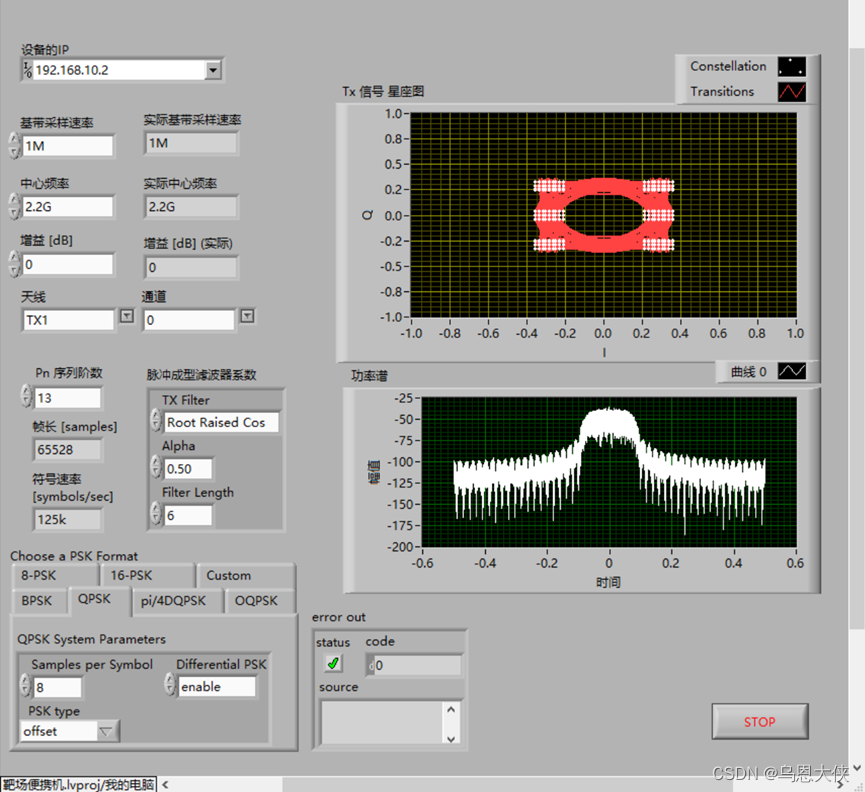Click the 中心频率 input field showing 2.2G

pos(67,207)
